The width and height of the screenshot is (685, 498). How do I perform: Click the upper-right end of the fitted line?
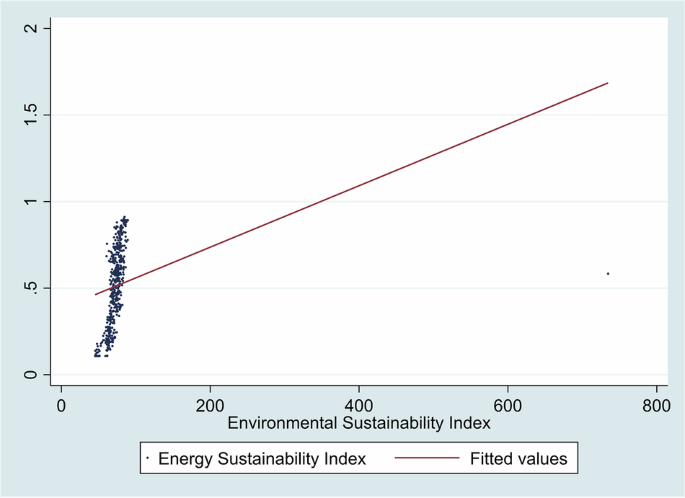(607, 83)
